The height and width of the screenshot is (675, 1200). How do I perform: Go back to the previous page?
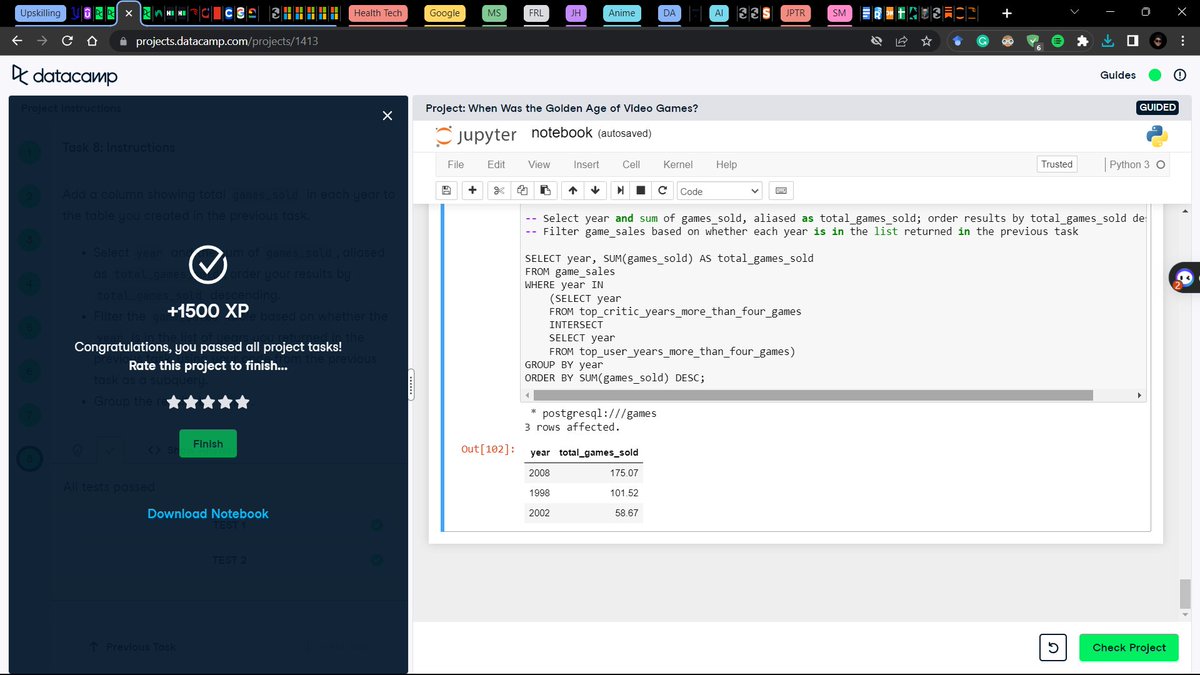(x=16, y=42)
